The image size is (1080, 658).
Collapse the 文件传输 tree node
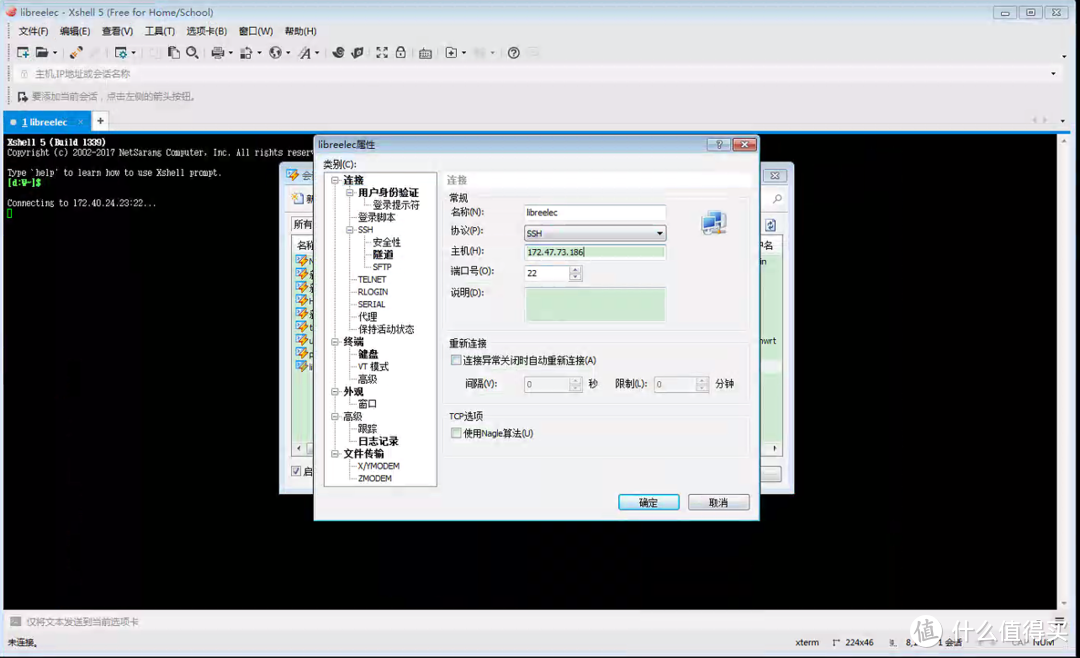point(335,453)
